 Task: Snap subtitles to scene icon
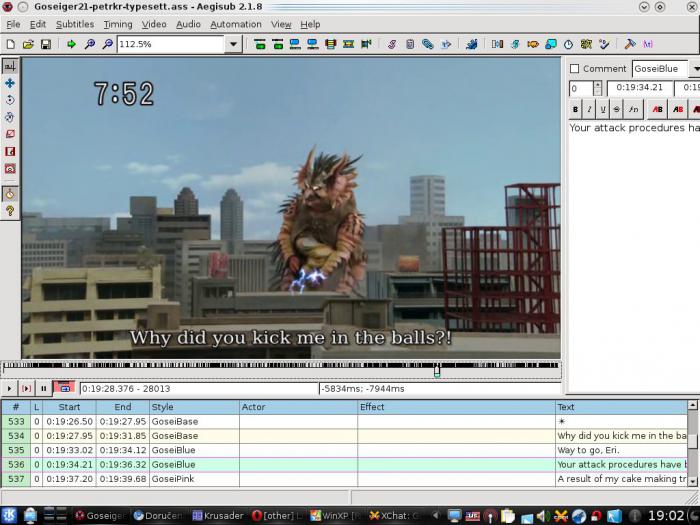tap(348, 44)
